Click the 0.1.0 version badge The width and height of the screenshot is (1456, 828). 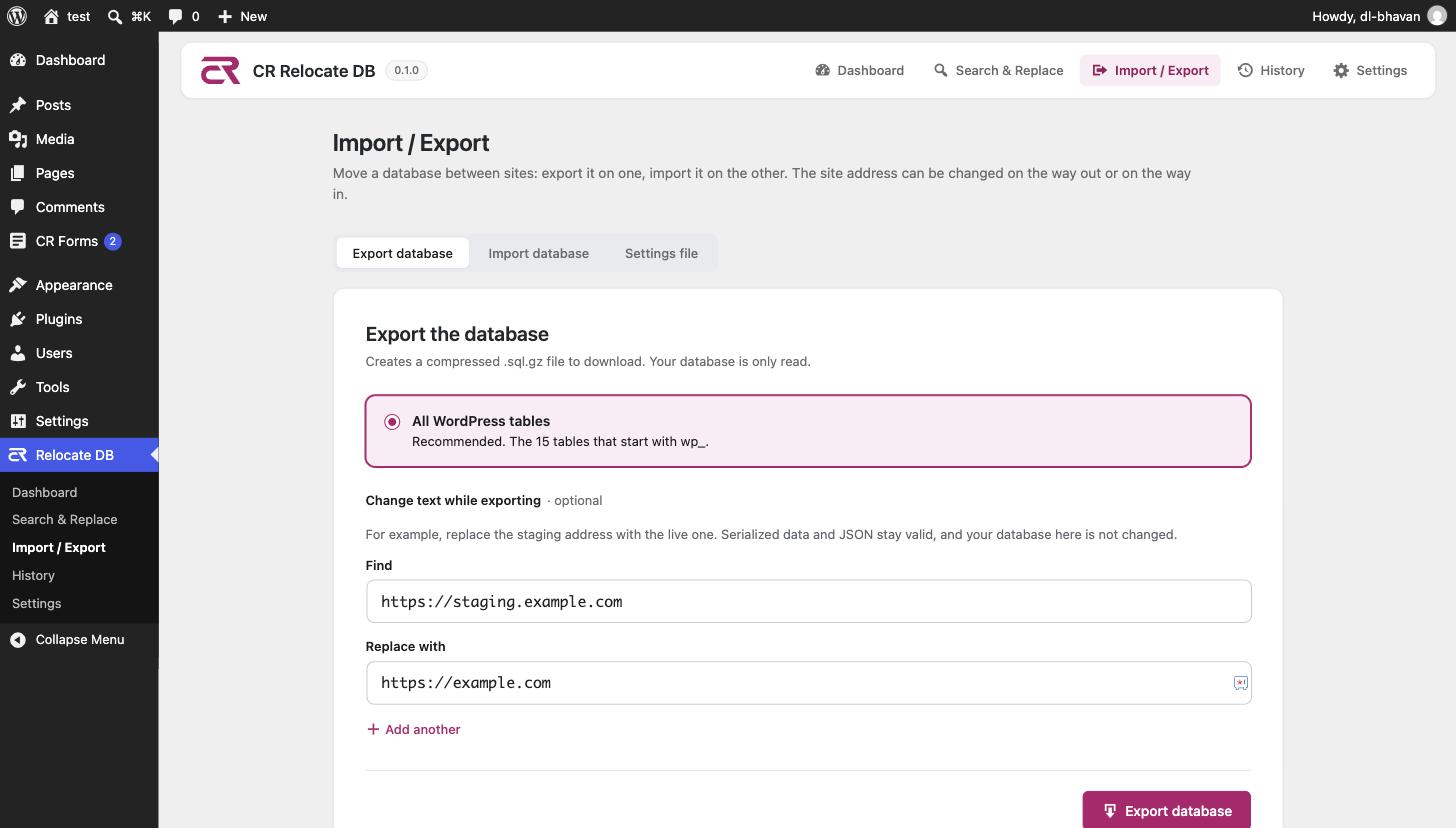(x=406, y=70)
